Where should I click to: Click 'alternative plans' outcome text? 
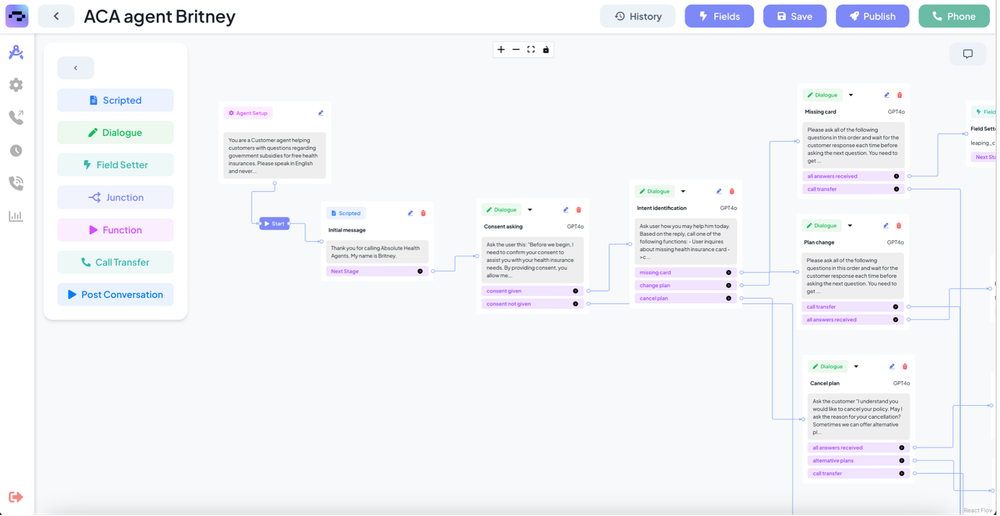click(832, 461)
